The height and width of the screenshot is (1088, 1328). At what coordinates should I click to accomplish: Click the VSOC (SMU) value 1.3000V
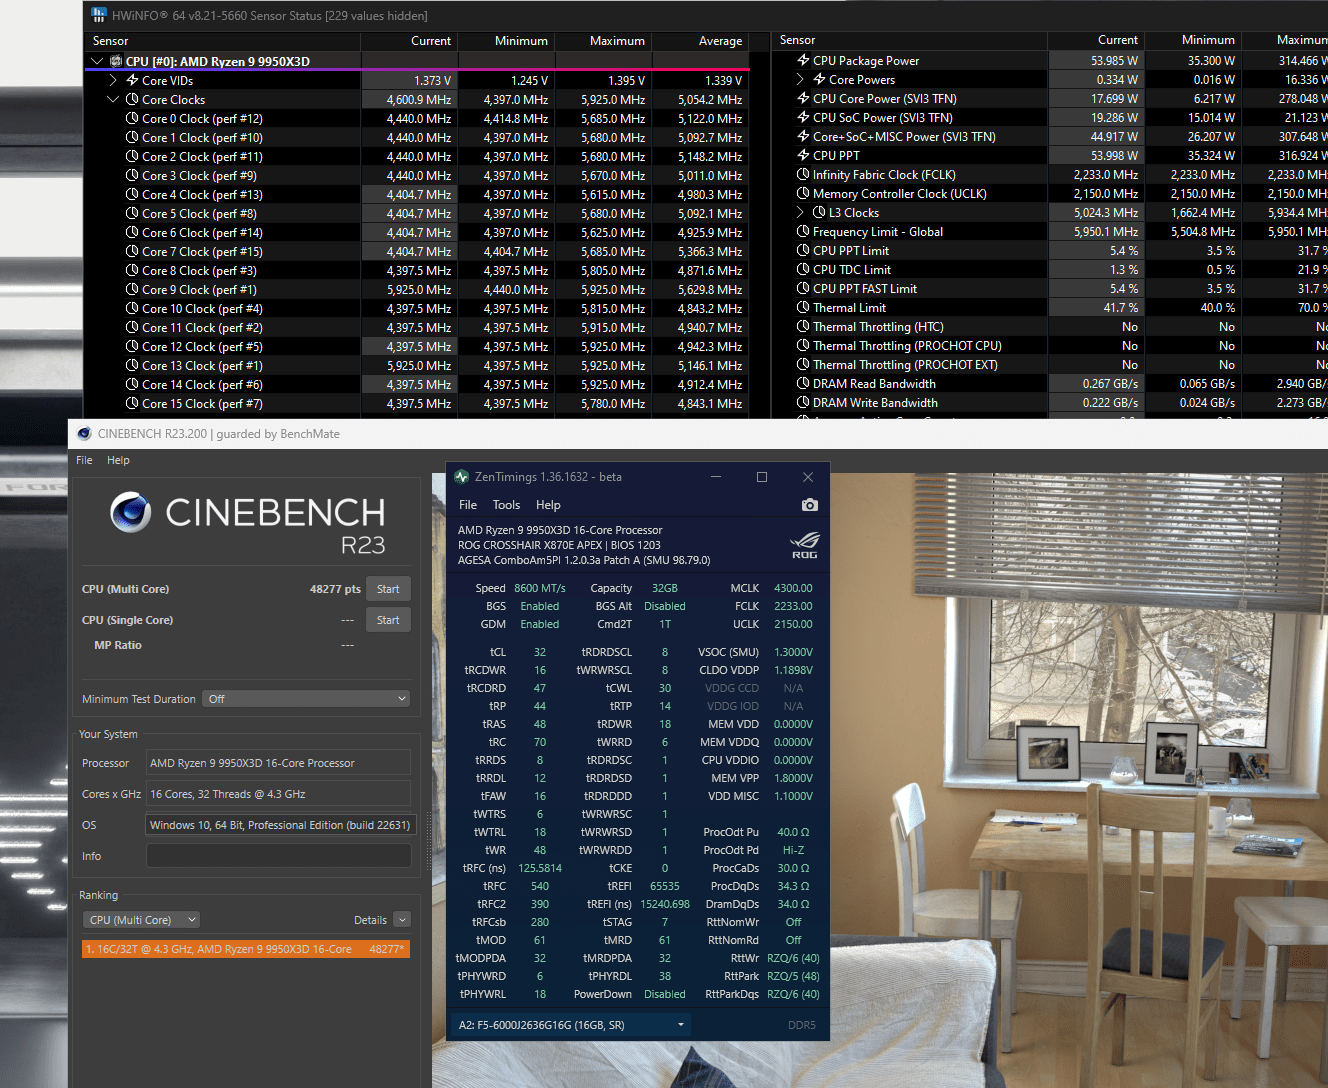coord(793,652)
